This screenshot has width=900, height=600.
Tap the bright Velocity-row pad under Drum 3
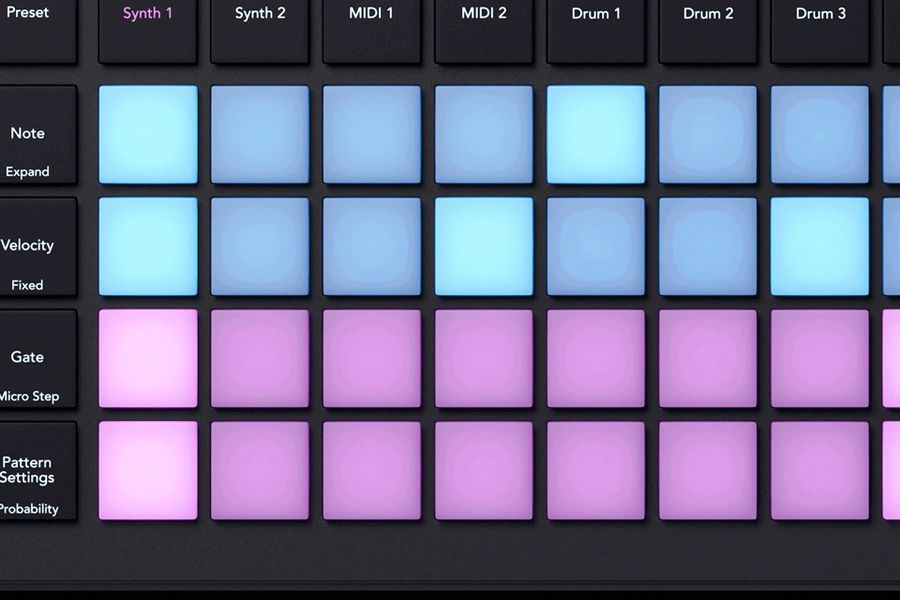(x=820, y=246)
